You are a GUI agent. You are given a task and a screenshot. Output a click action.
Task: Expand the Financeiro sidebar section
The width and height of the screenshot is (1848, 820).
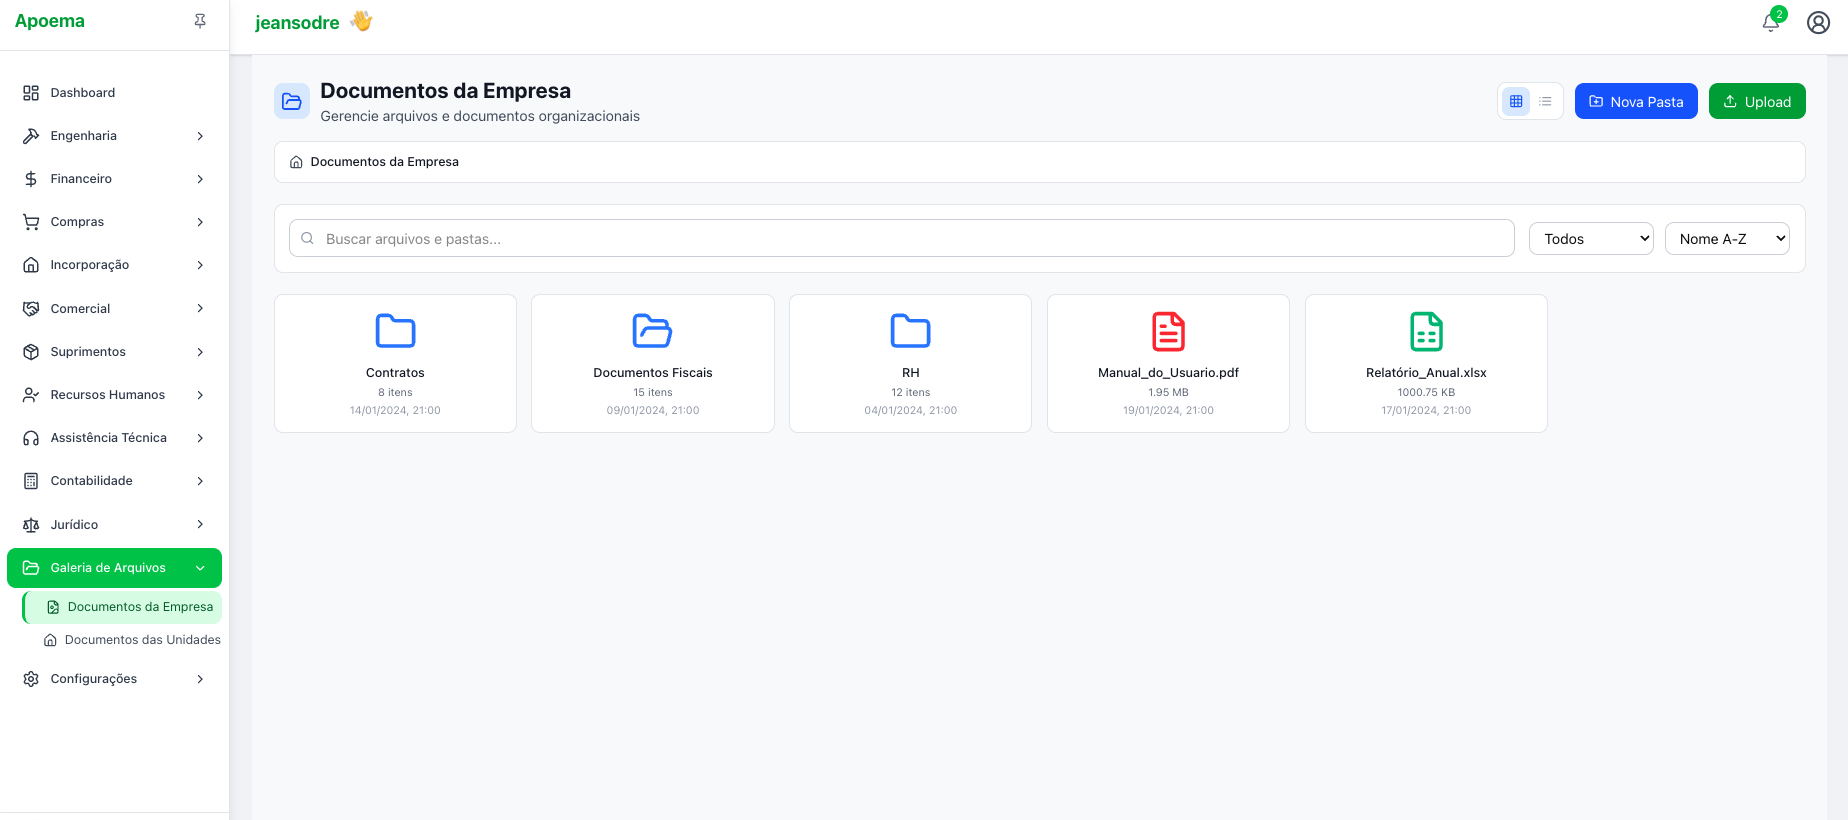pos(114,179)
